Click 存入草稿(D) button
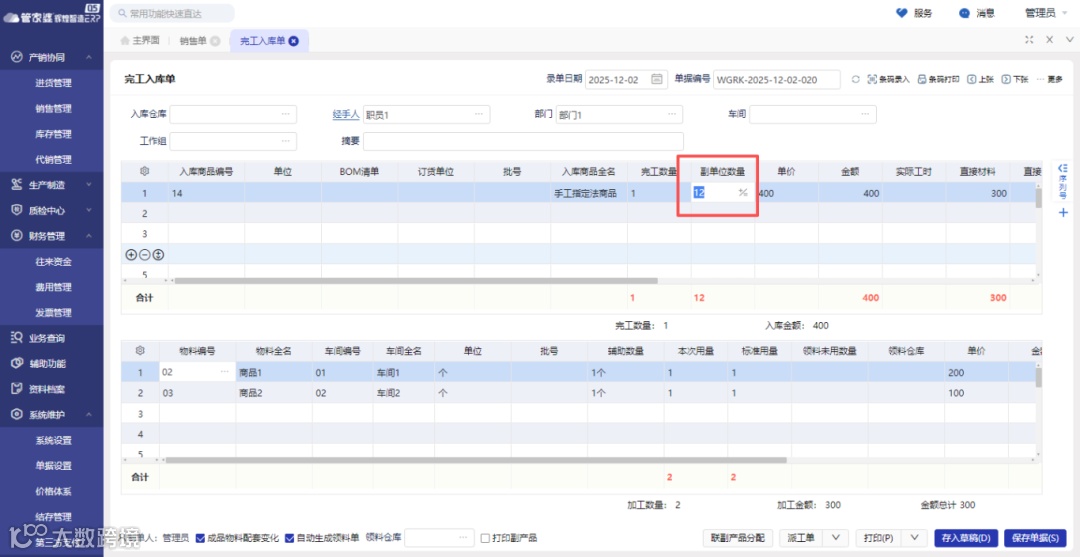 pyautogui.click(x=966, y=538)
